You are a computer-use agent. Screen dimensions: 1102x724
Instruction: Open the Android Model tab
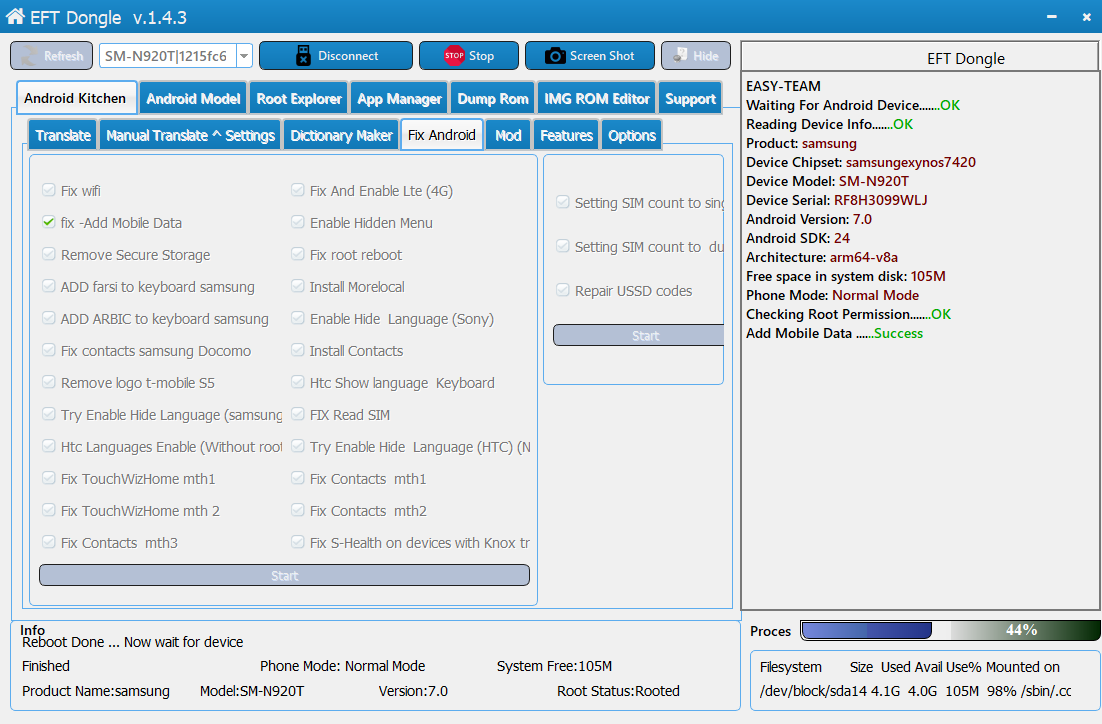(193, 99)
